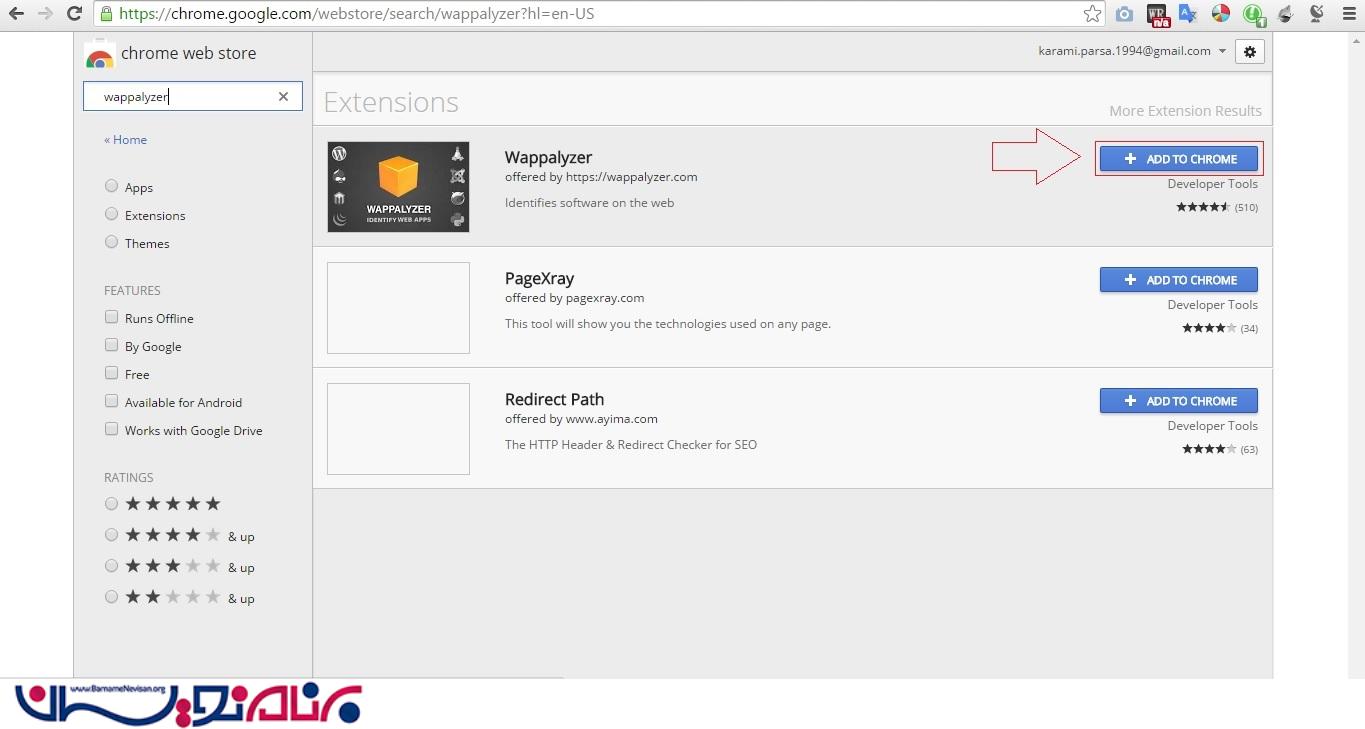Open the Redirect Path extension title
1365x729 pixels.
(x=554, y=399)
